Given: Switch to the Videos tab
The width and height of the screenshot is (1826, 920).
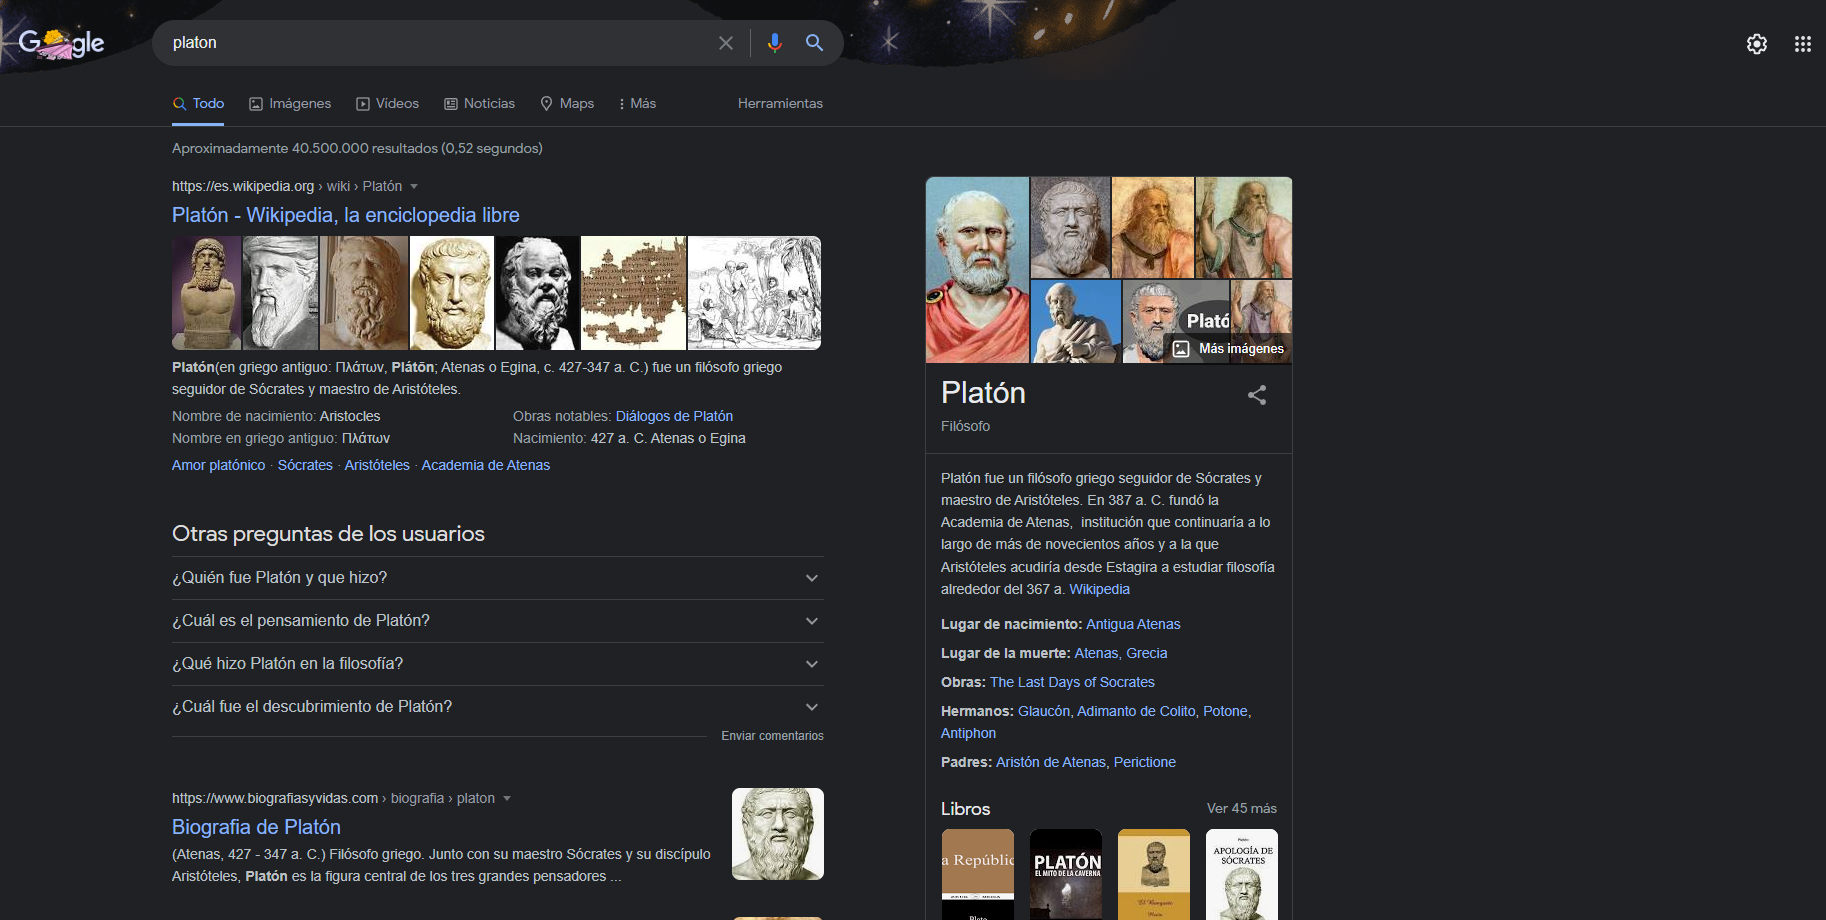Looking at the screenshot, I should [x=388, y=103].
